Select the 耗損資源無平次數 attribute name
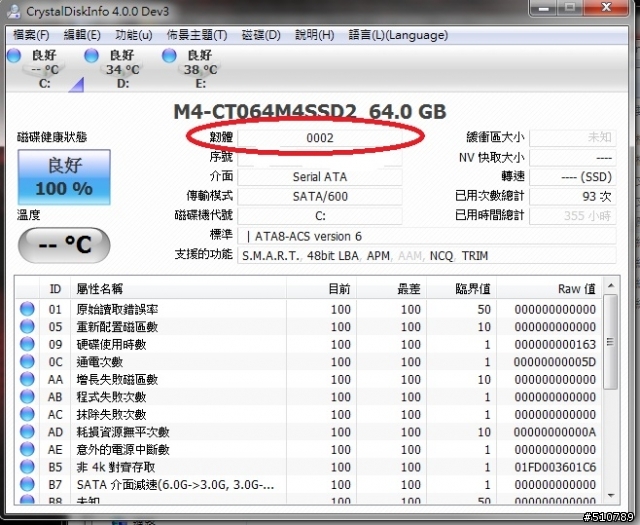The height and width of the screenshot is (525, 640). [123, 432]
